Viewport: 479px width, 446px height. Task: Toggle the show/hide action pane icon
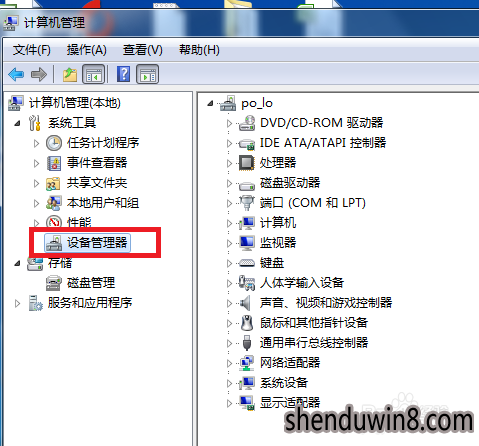click(147, 74)
